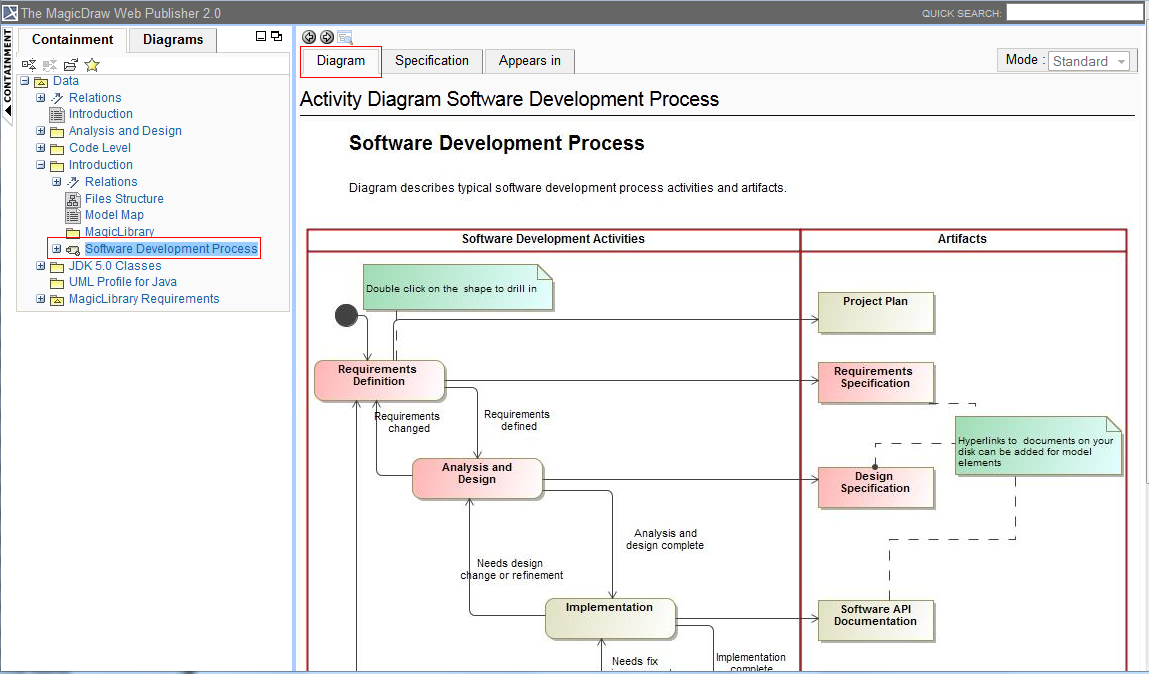Screen dimensions: 1149x674
Task: Click the yellow star favorites icon
Action: click(92, 64)
